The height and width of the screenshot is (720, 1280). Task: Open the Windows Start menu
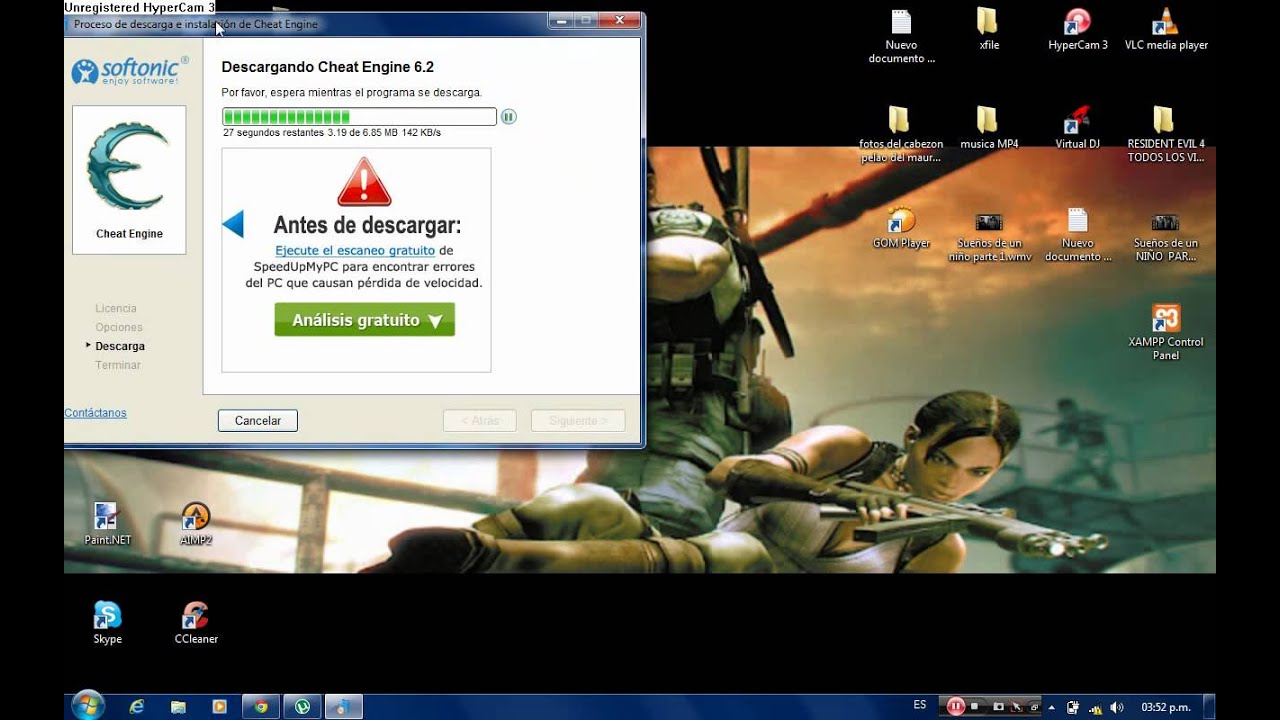(88, 705)
